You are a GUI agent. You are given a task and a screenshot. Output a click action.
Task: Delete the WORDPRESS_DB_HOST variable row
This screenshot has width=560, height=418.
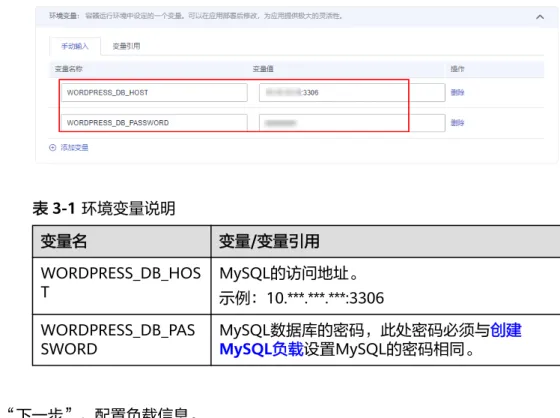tap(457, 93)
